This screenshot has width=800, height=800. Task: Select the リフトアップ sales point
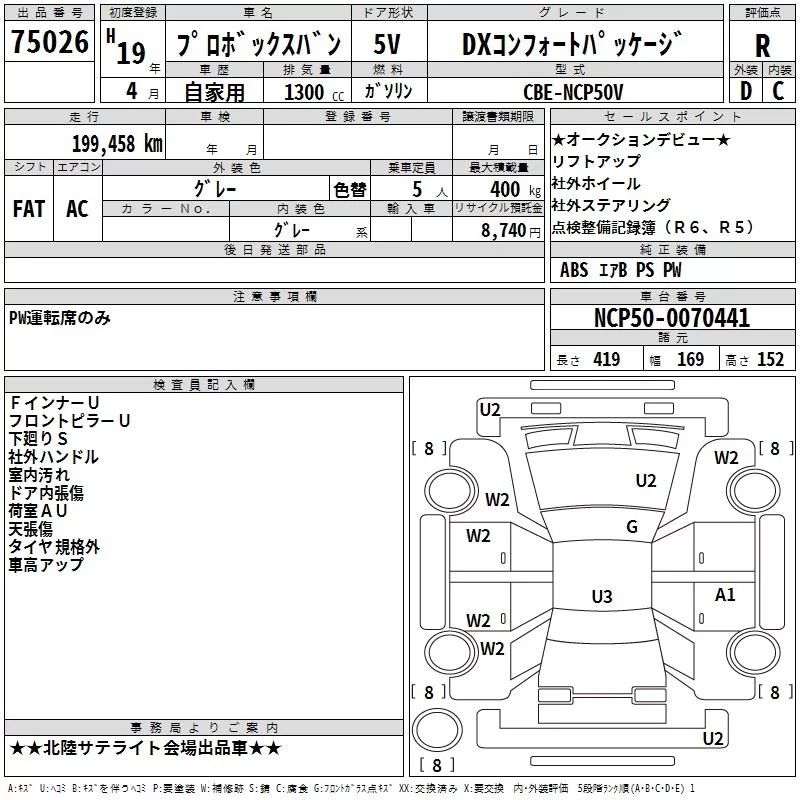[596, 161]
